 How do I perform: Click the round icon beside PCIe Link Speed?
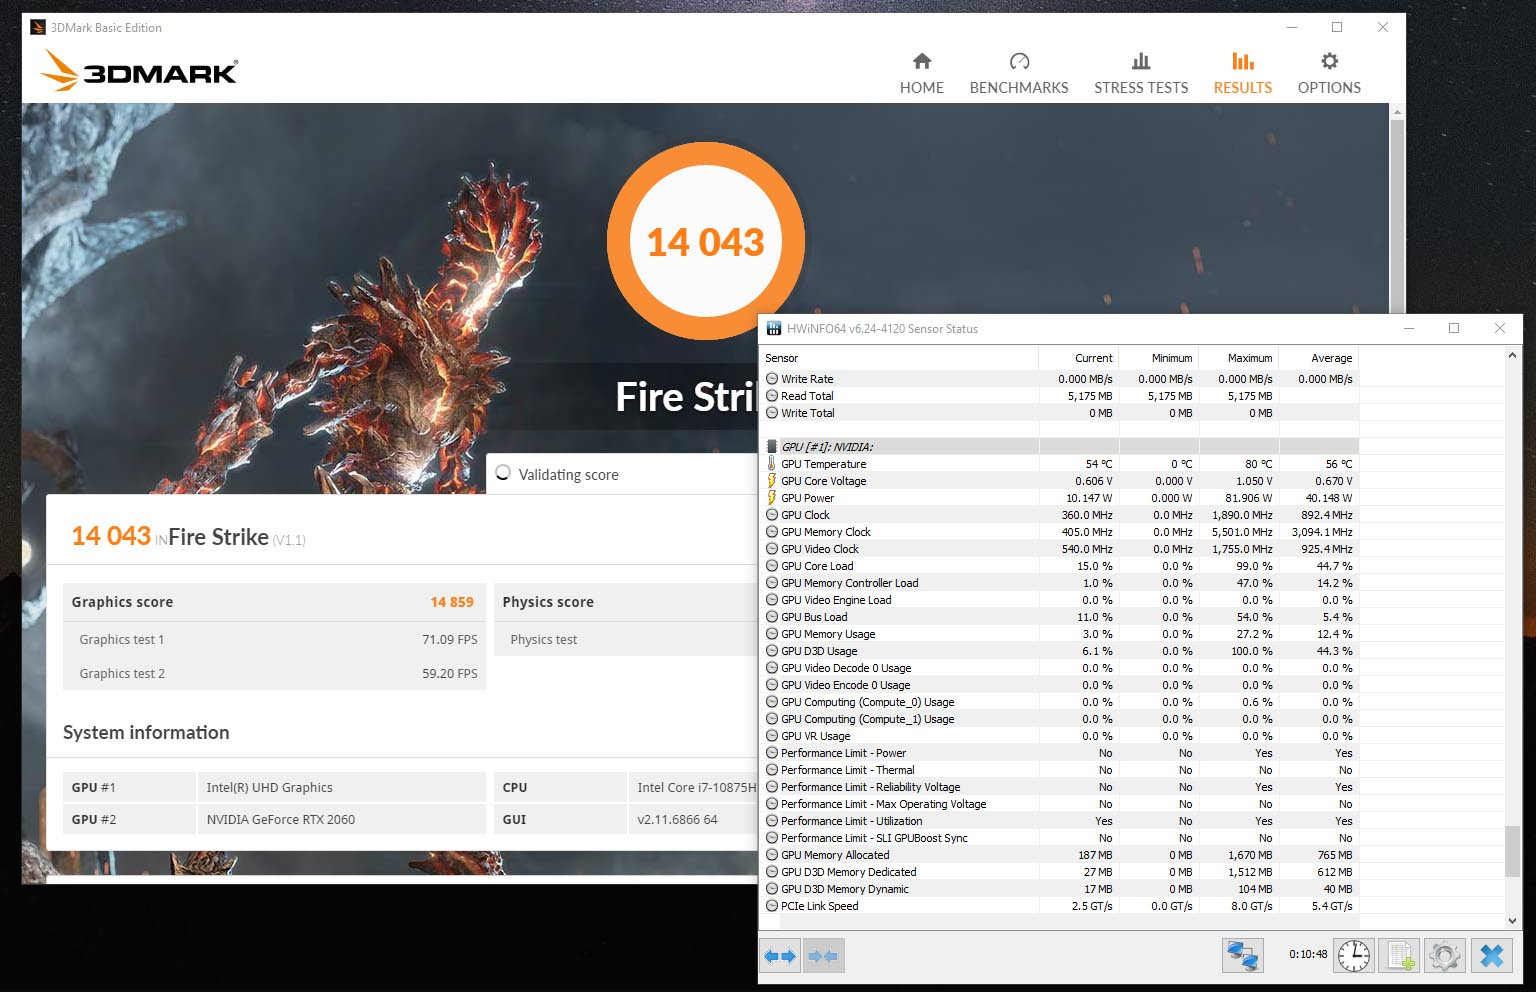(x=772, y=906)
